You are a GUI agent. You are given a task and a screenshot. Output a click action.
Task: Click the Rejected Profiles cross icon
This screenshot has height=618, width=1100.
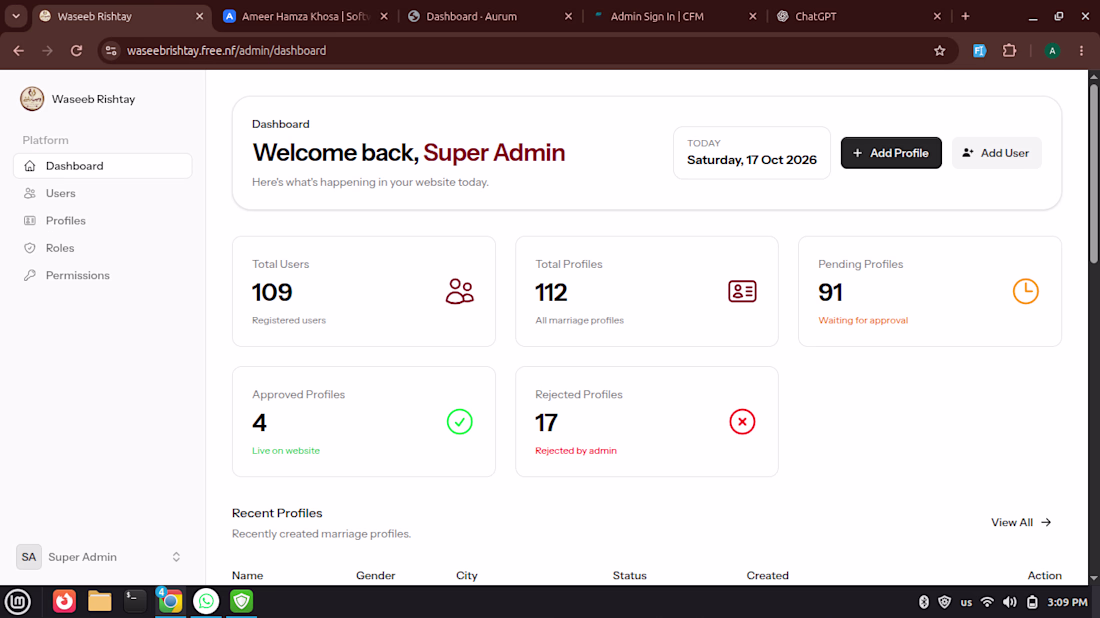pos(742,422)
